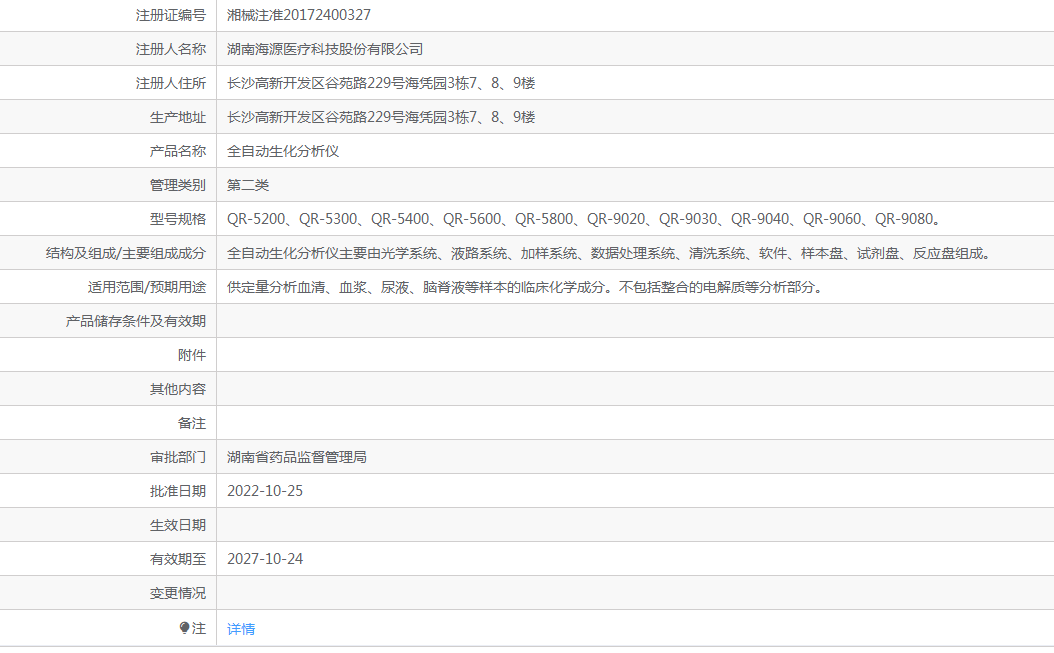The height and width of the screenshot is (653, 1054).
Task: Select model QR-5300 in the model list
Action: pos(328,219)
